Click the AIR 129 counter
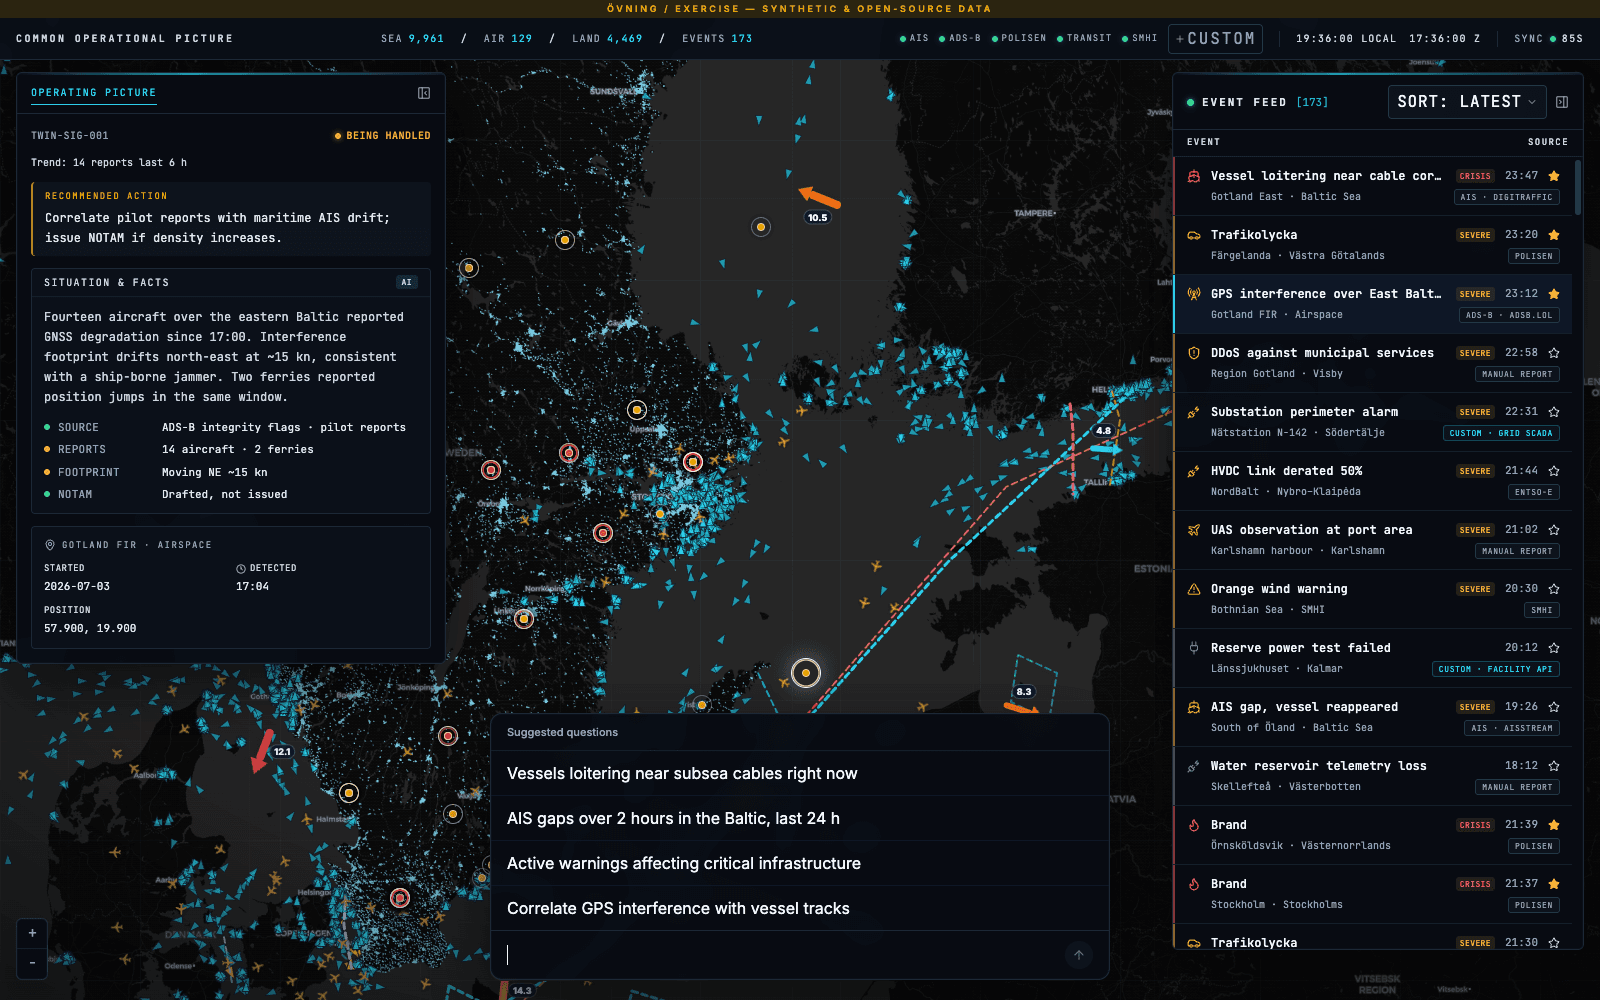The image size is (1600, 1000). click(x=508, y=39)
